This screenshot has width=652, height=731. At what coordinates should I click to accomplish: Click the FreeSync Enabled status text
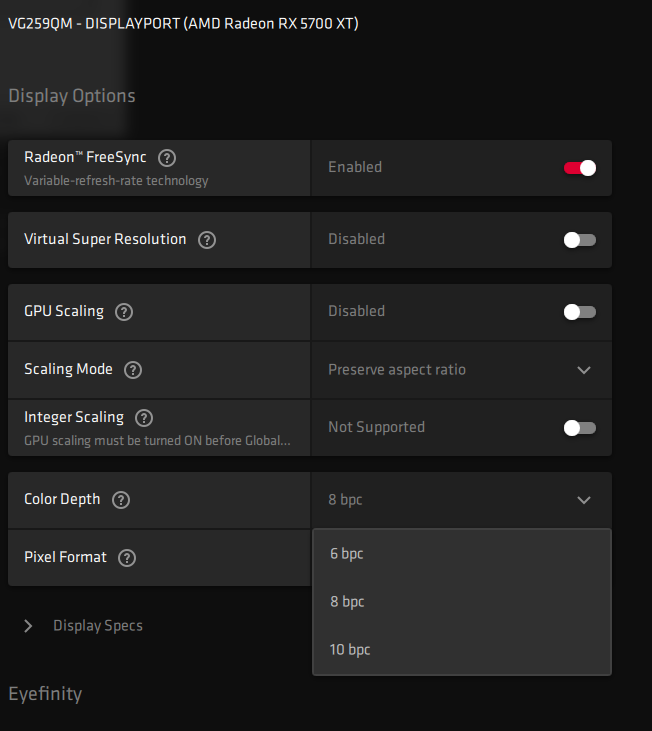pyautogui.click(x=355, y=167)
